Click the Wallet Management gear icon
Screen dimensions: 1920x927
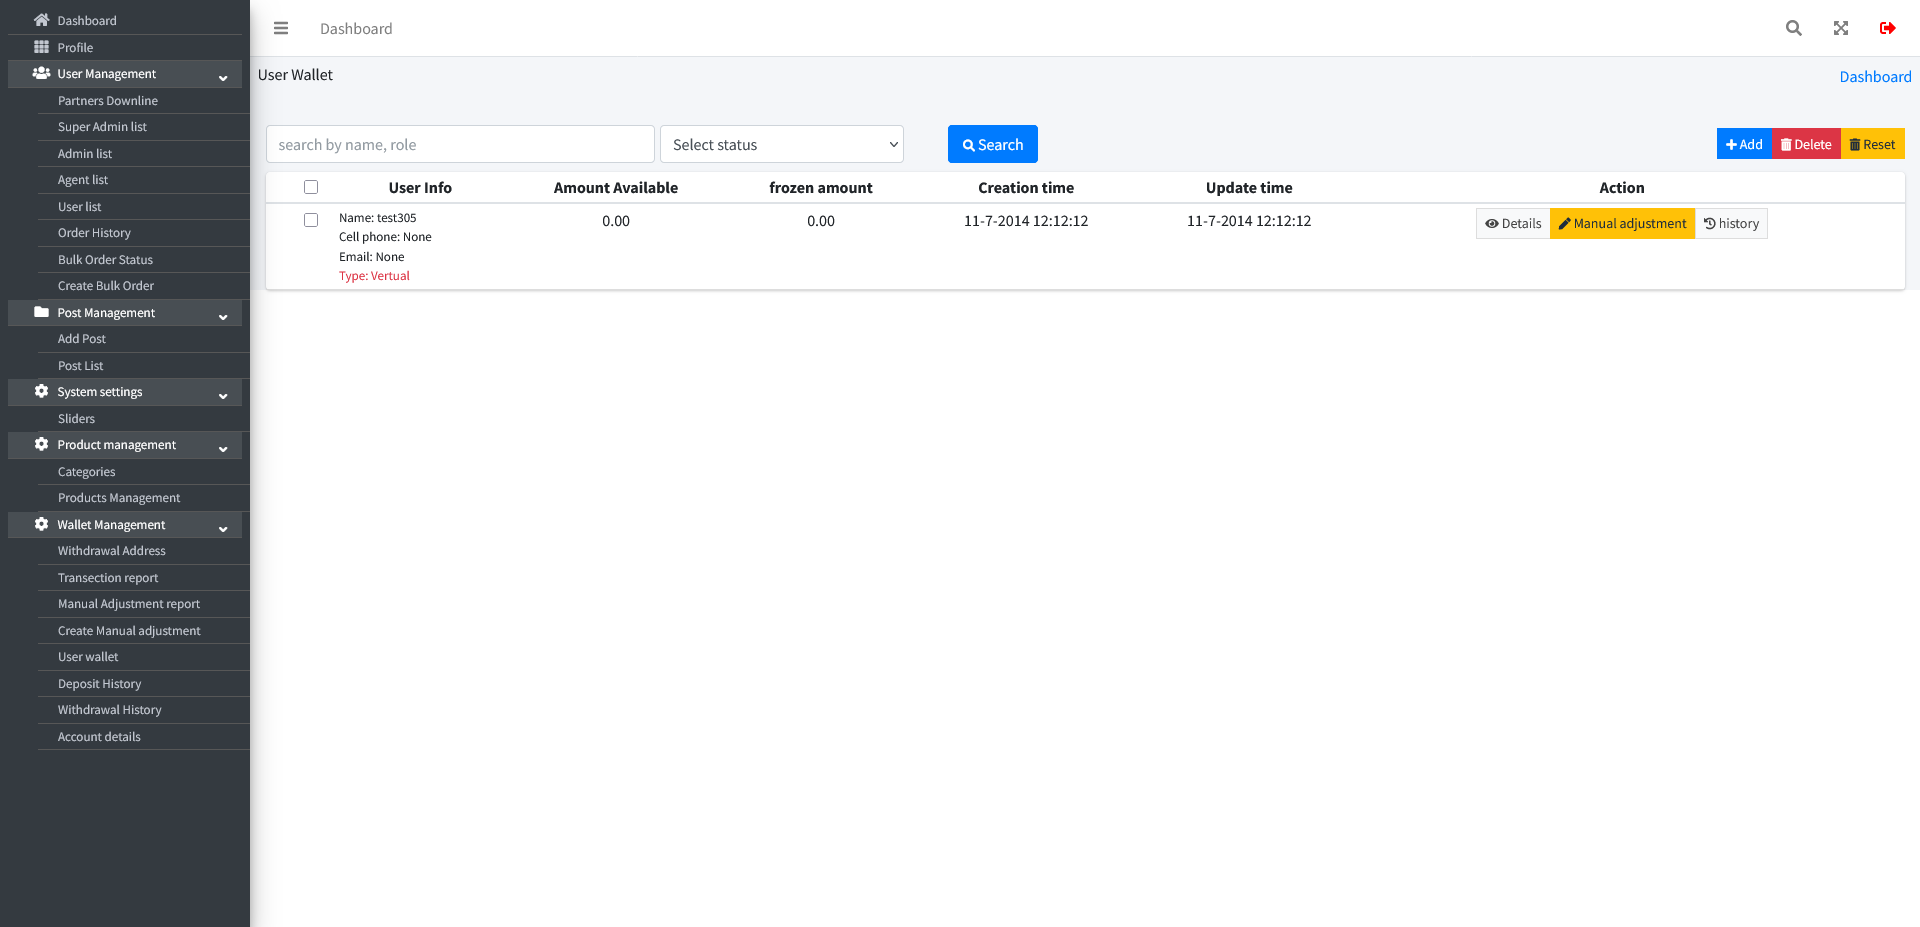click(41, 524)
